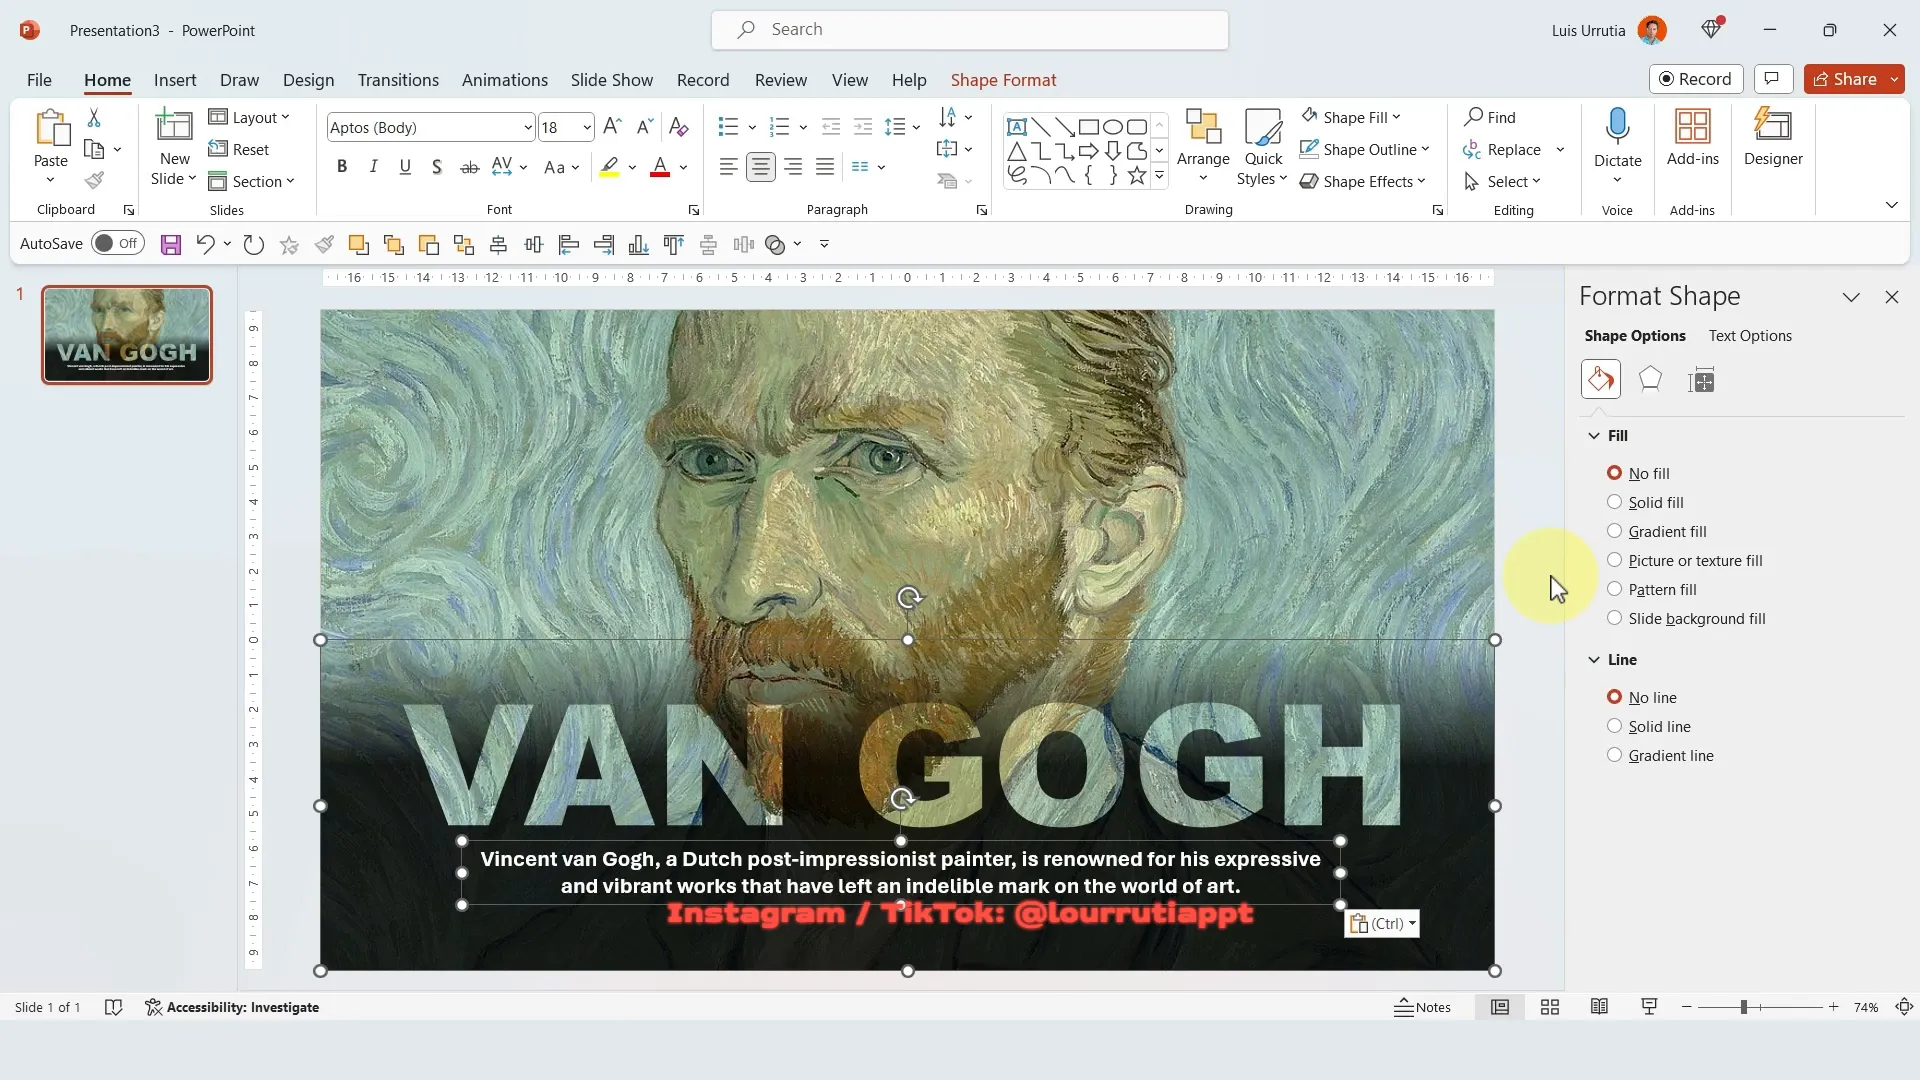Toggle AutoSave switch
This screenshot has width=1920, height=1080.
pos(118,243)
